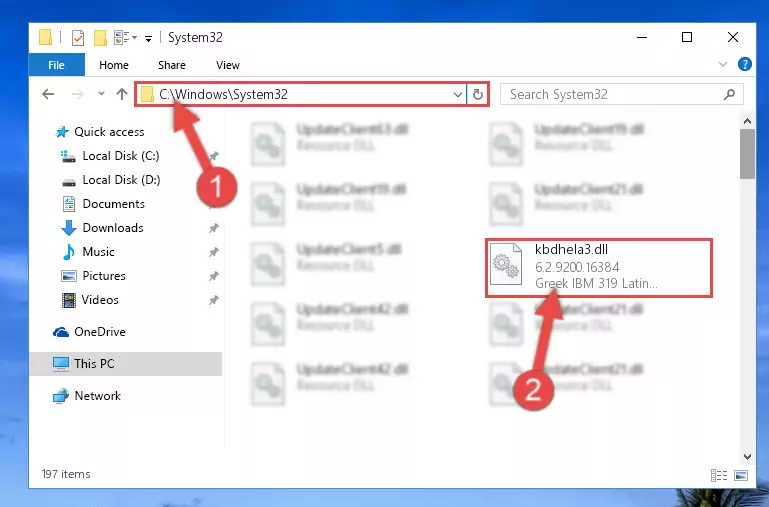The width and height of the screenshot is (769, 507).
Task: Go back with the Back arrow
Action: 48,94
